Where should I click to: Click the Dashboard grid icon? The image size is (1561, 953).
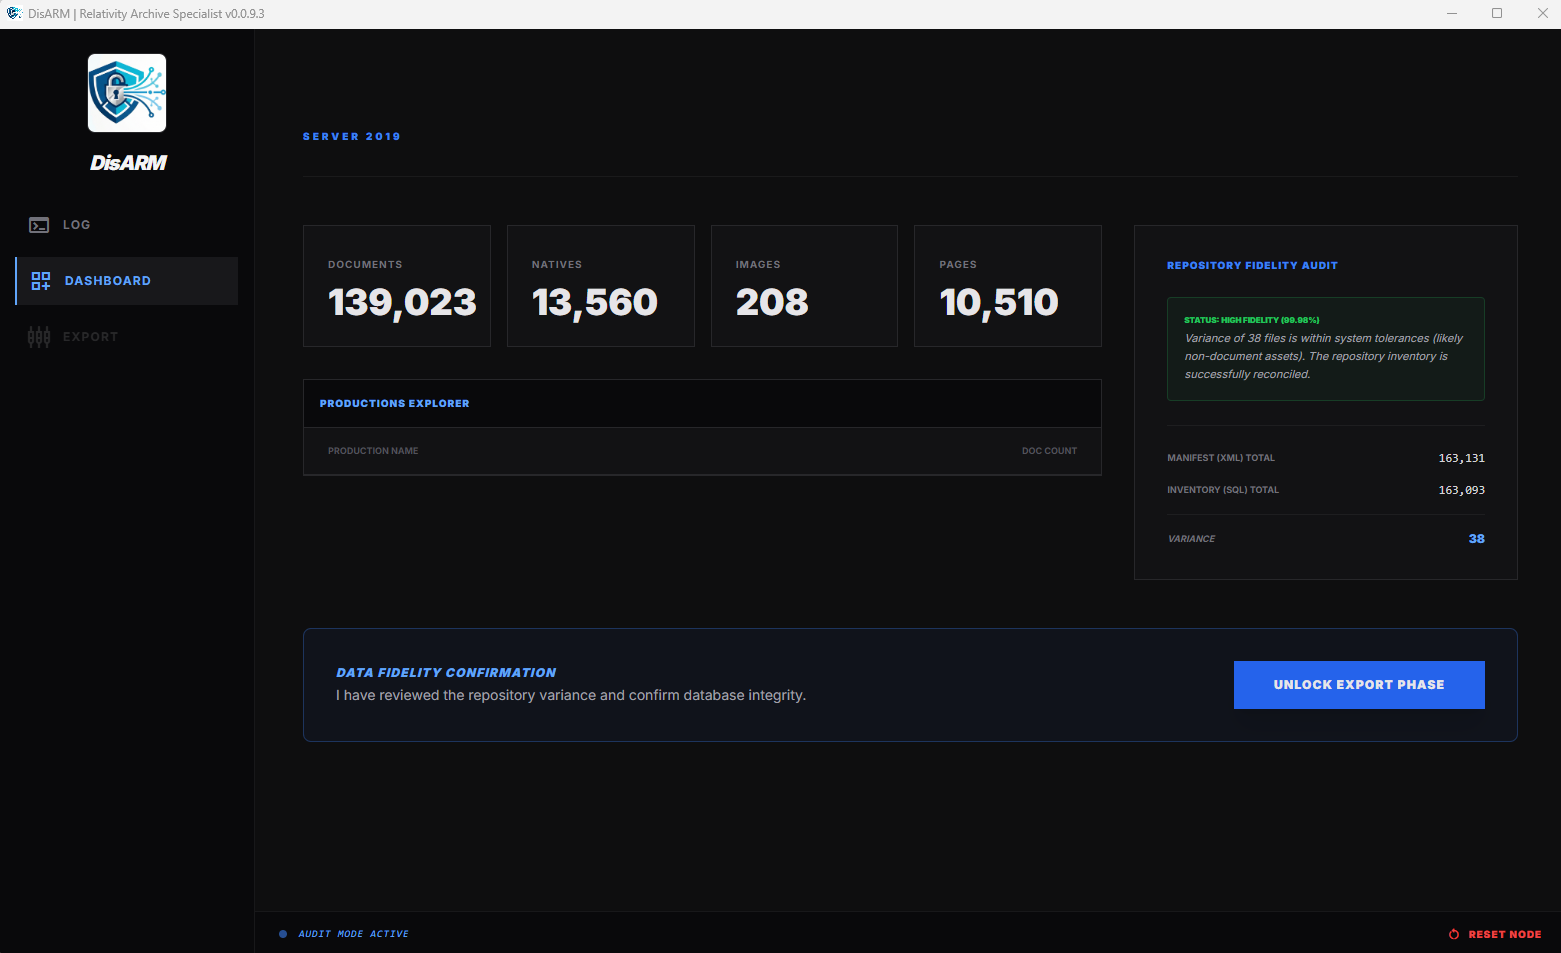pyautogui.click(x=41, y=281)
